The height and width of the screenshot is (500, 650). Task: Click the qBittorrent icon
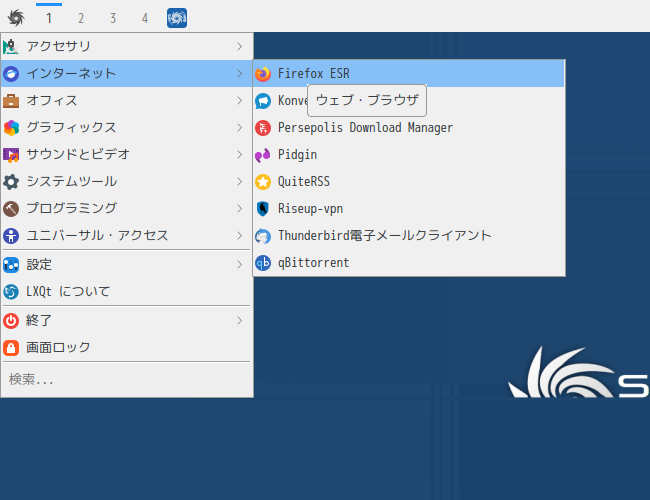point(263,262)
